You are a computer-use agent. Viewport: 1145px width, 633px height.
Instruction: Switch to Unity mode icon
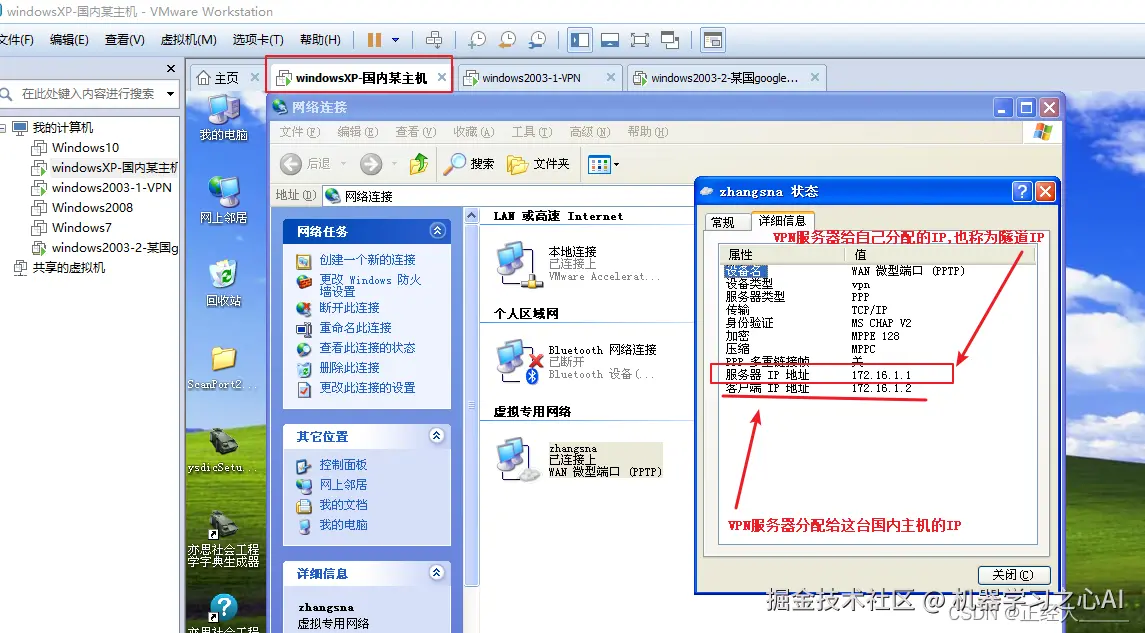coord(670,39)
